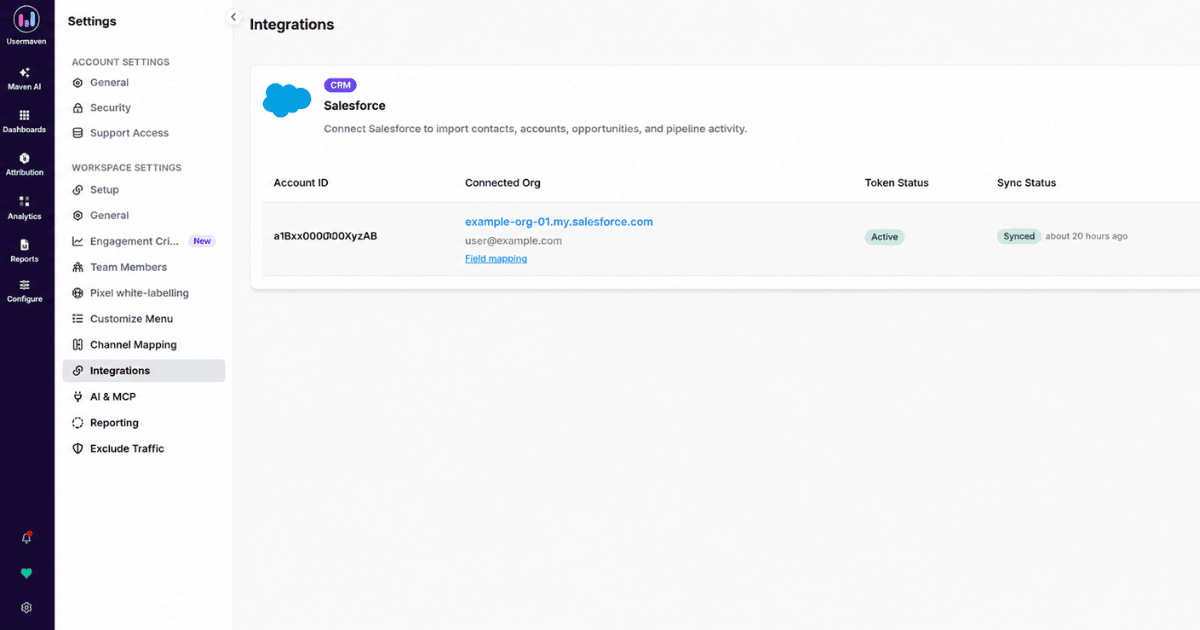Open the Configure sliders icon
This screenshot has height=630, width=1200.
tap(25, 285)
